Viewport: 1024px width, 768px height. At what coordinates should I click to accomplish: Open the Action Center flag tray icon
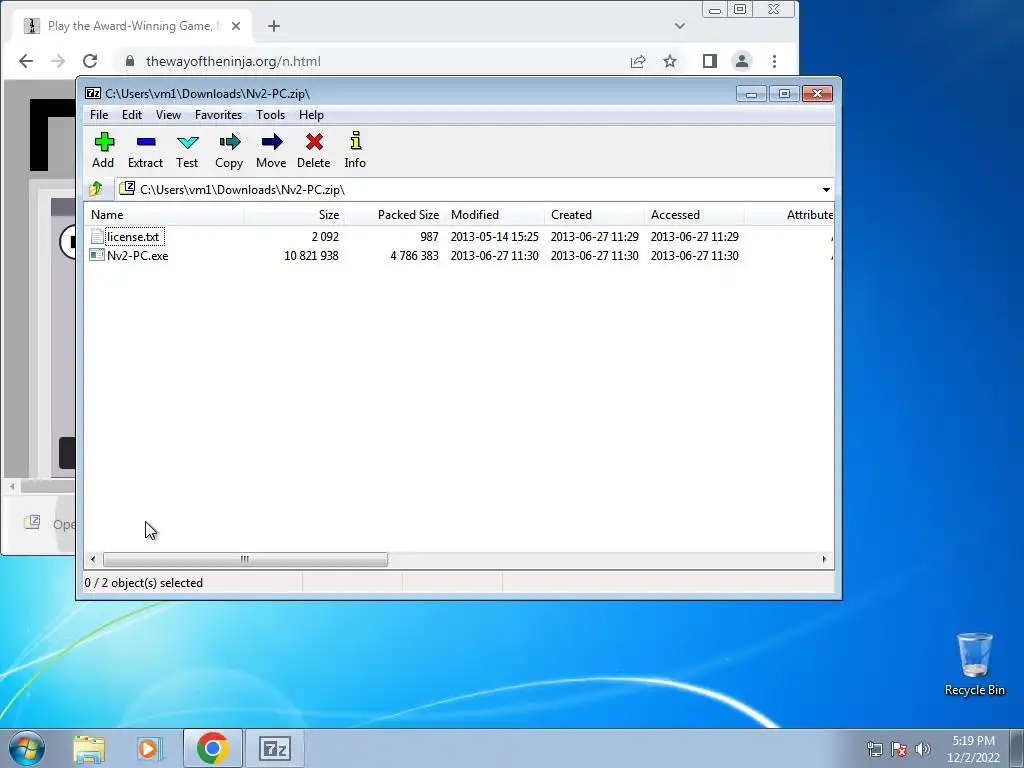click(x=899, y=749)
